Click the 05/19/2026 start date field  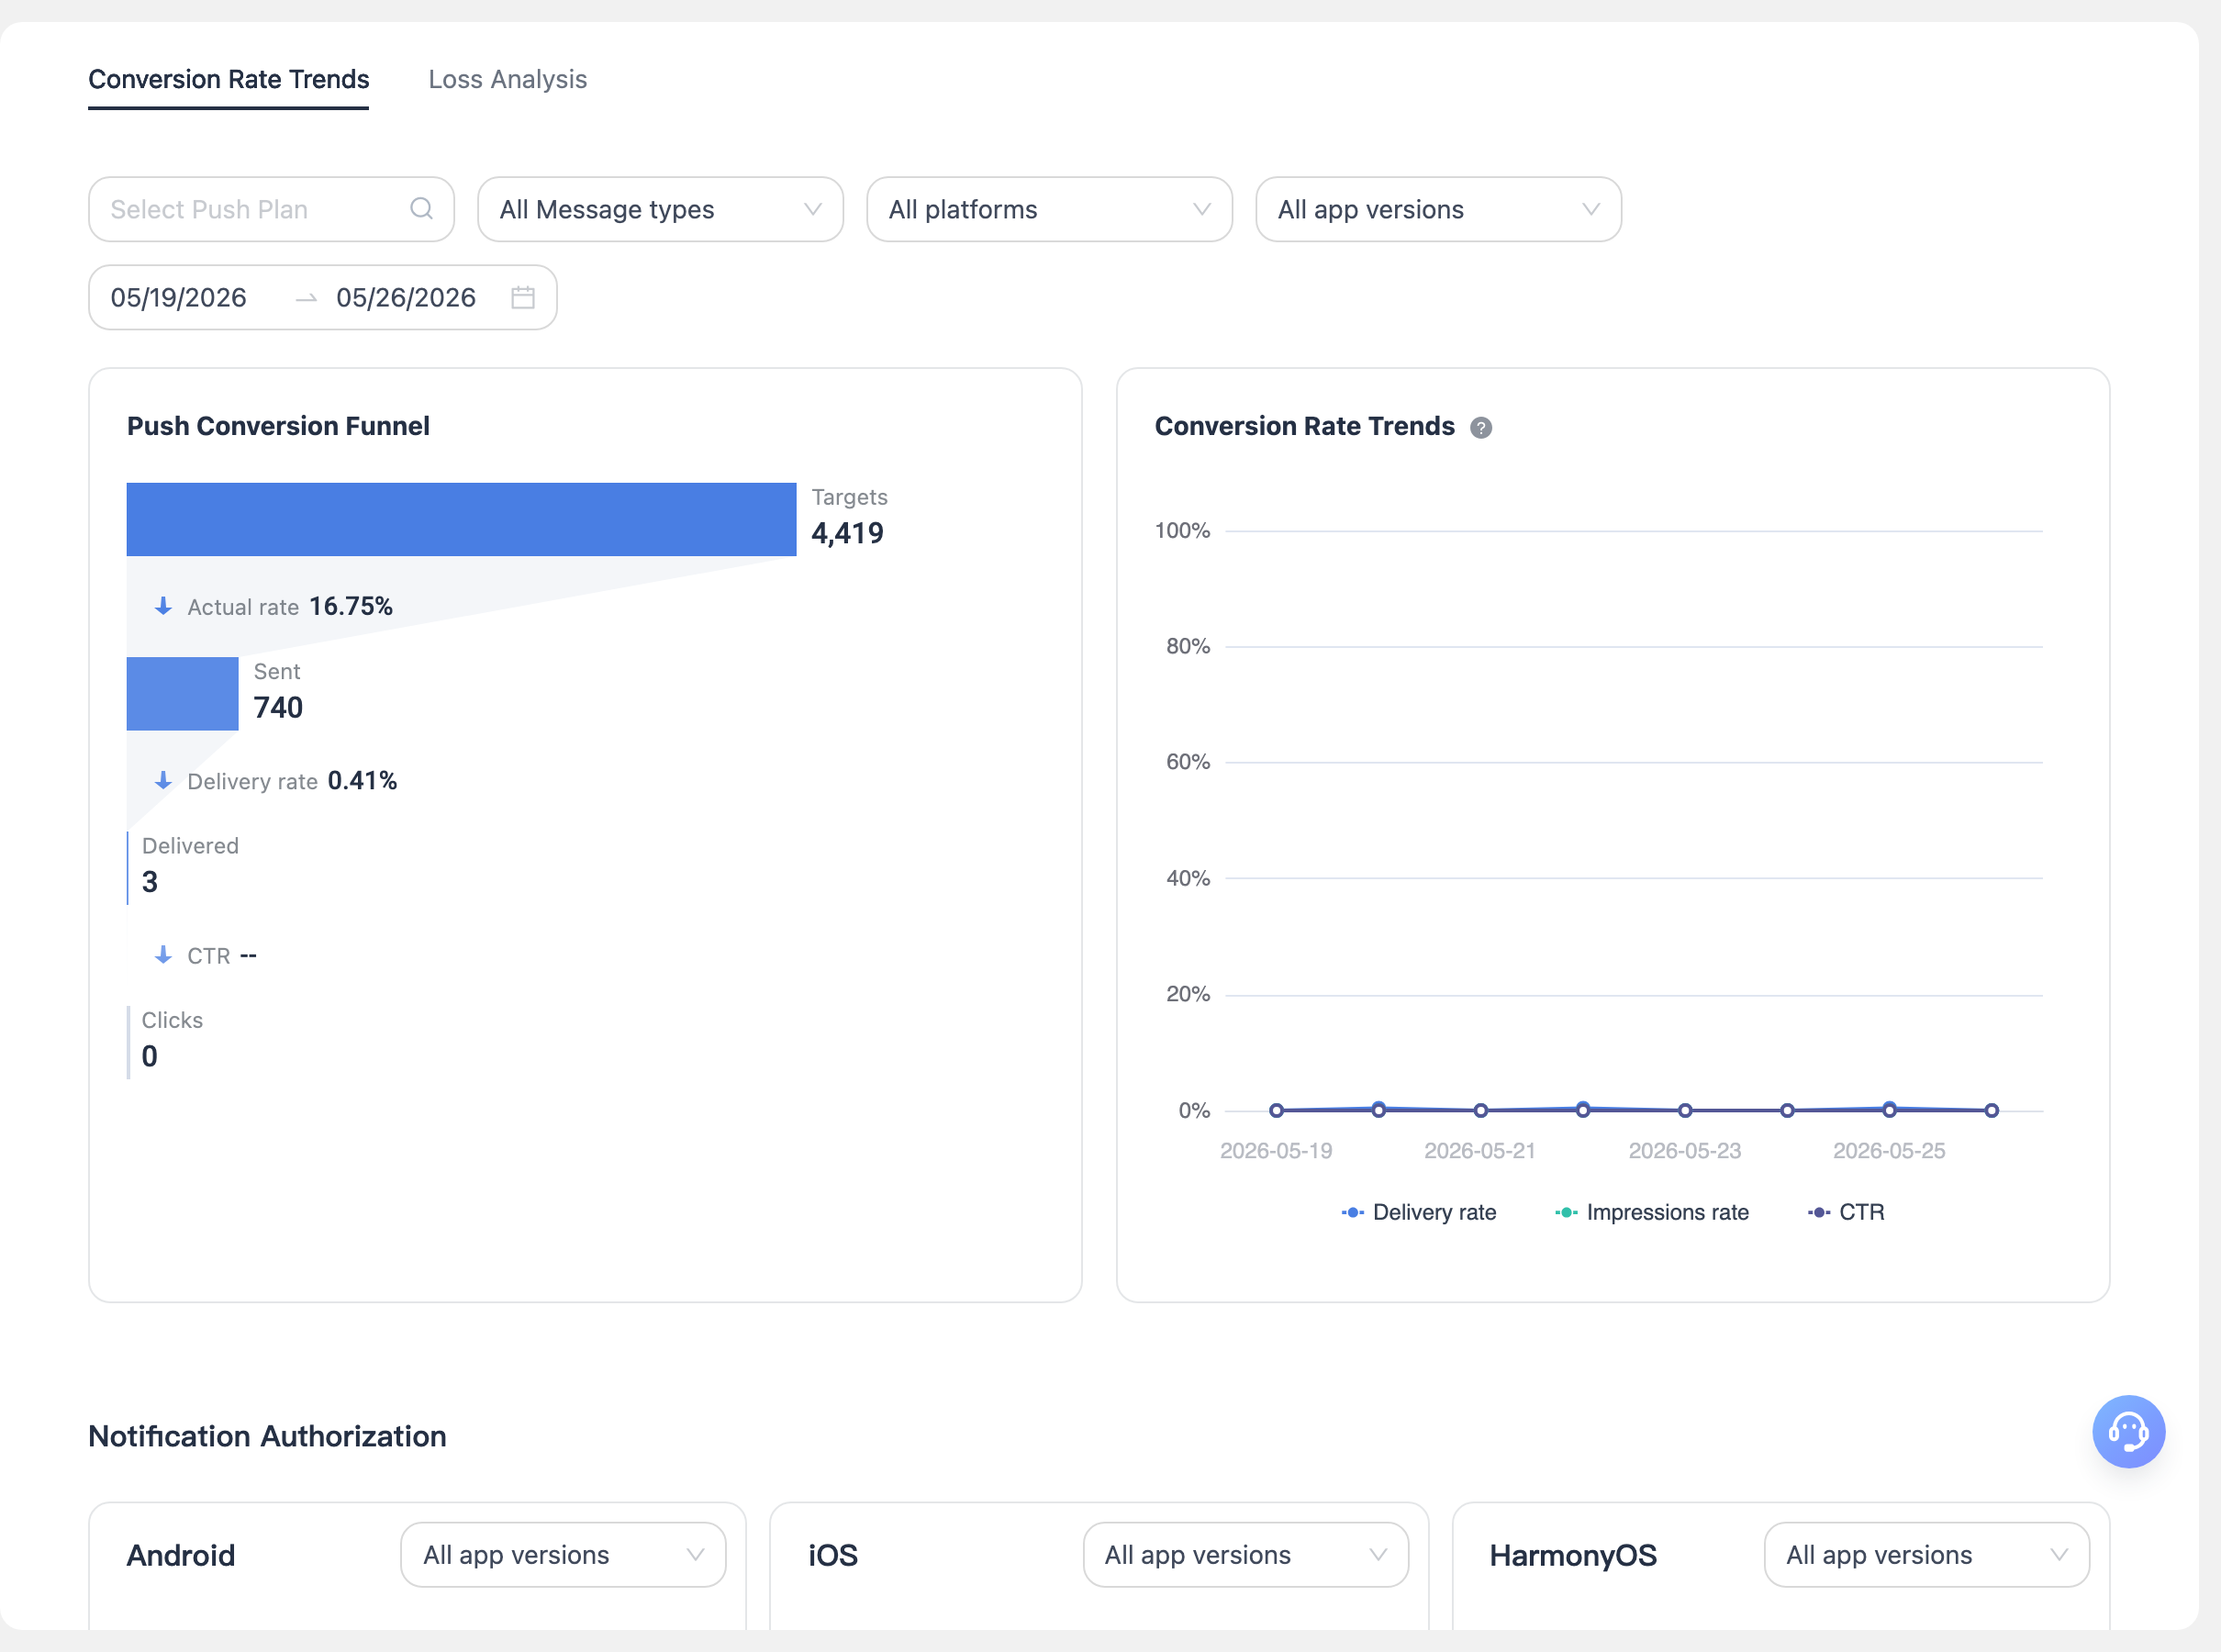point(179,297)
